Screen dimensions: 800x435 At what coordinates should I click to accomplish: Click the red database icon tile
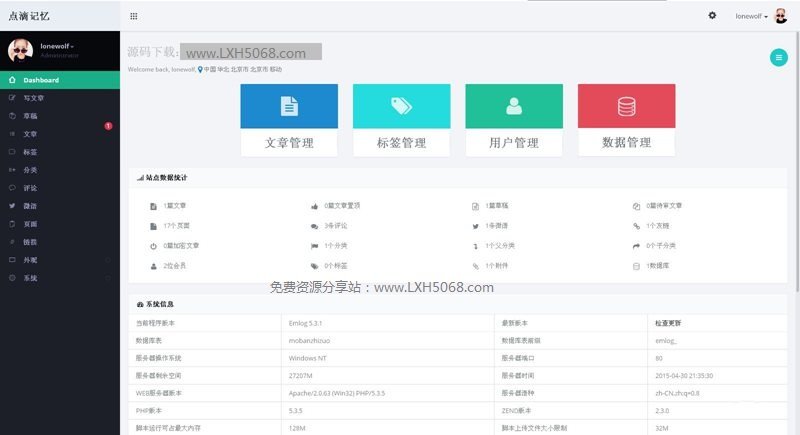point(627,106)
